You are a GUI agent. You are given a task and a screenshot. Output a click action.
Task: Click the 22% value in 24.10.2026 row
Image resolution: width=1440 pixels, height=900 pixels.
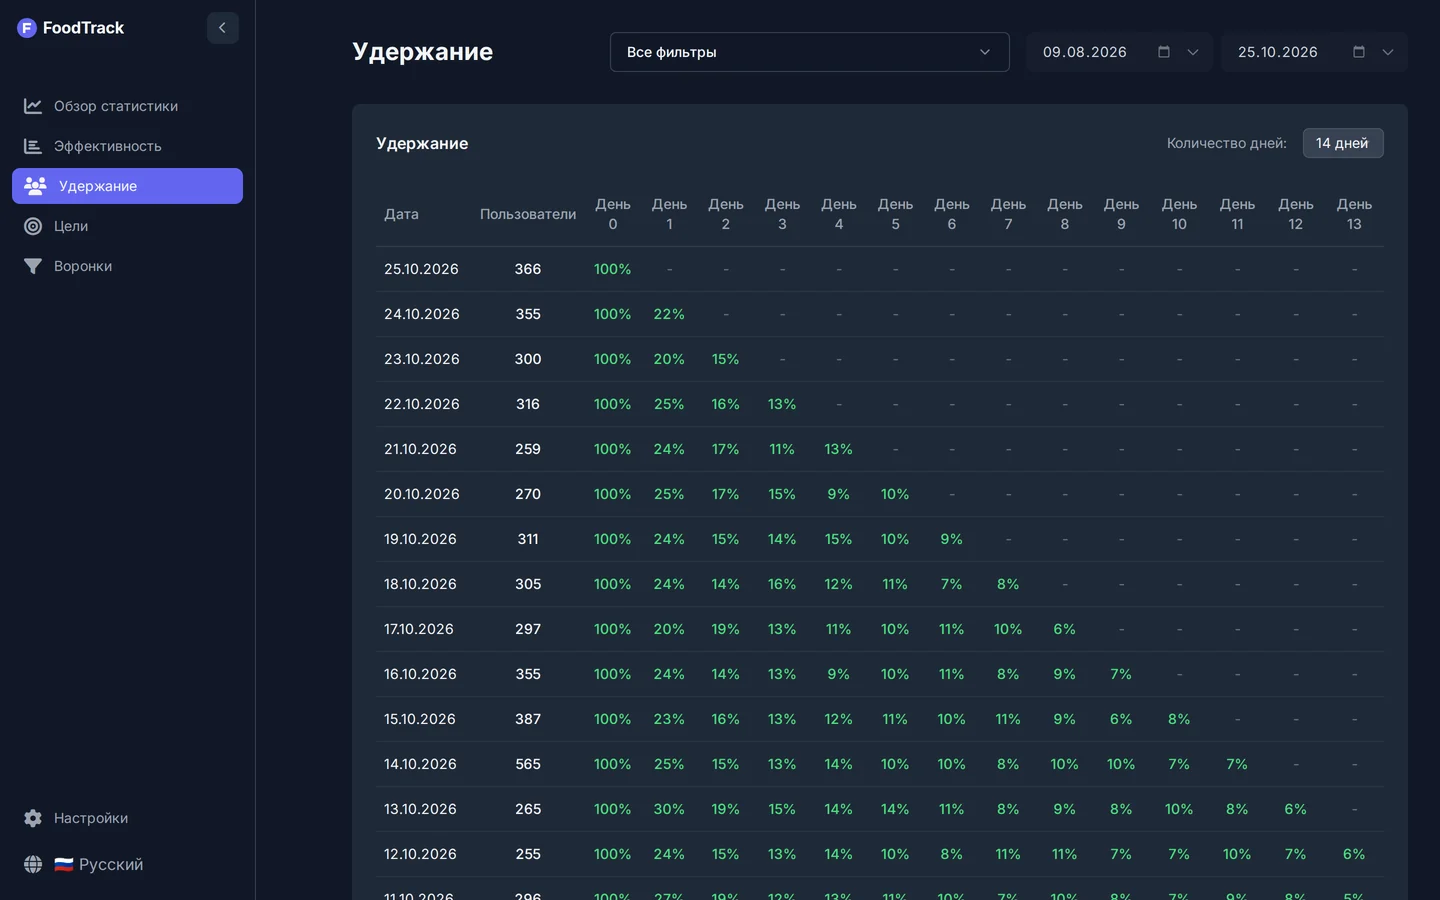[x=669, y=314]
